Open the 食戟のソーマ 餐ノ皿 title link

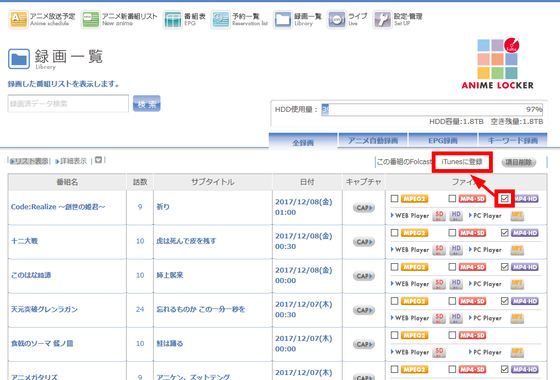point(42,343)
